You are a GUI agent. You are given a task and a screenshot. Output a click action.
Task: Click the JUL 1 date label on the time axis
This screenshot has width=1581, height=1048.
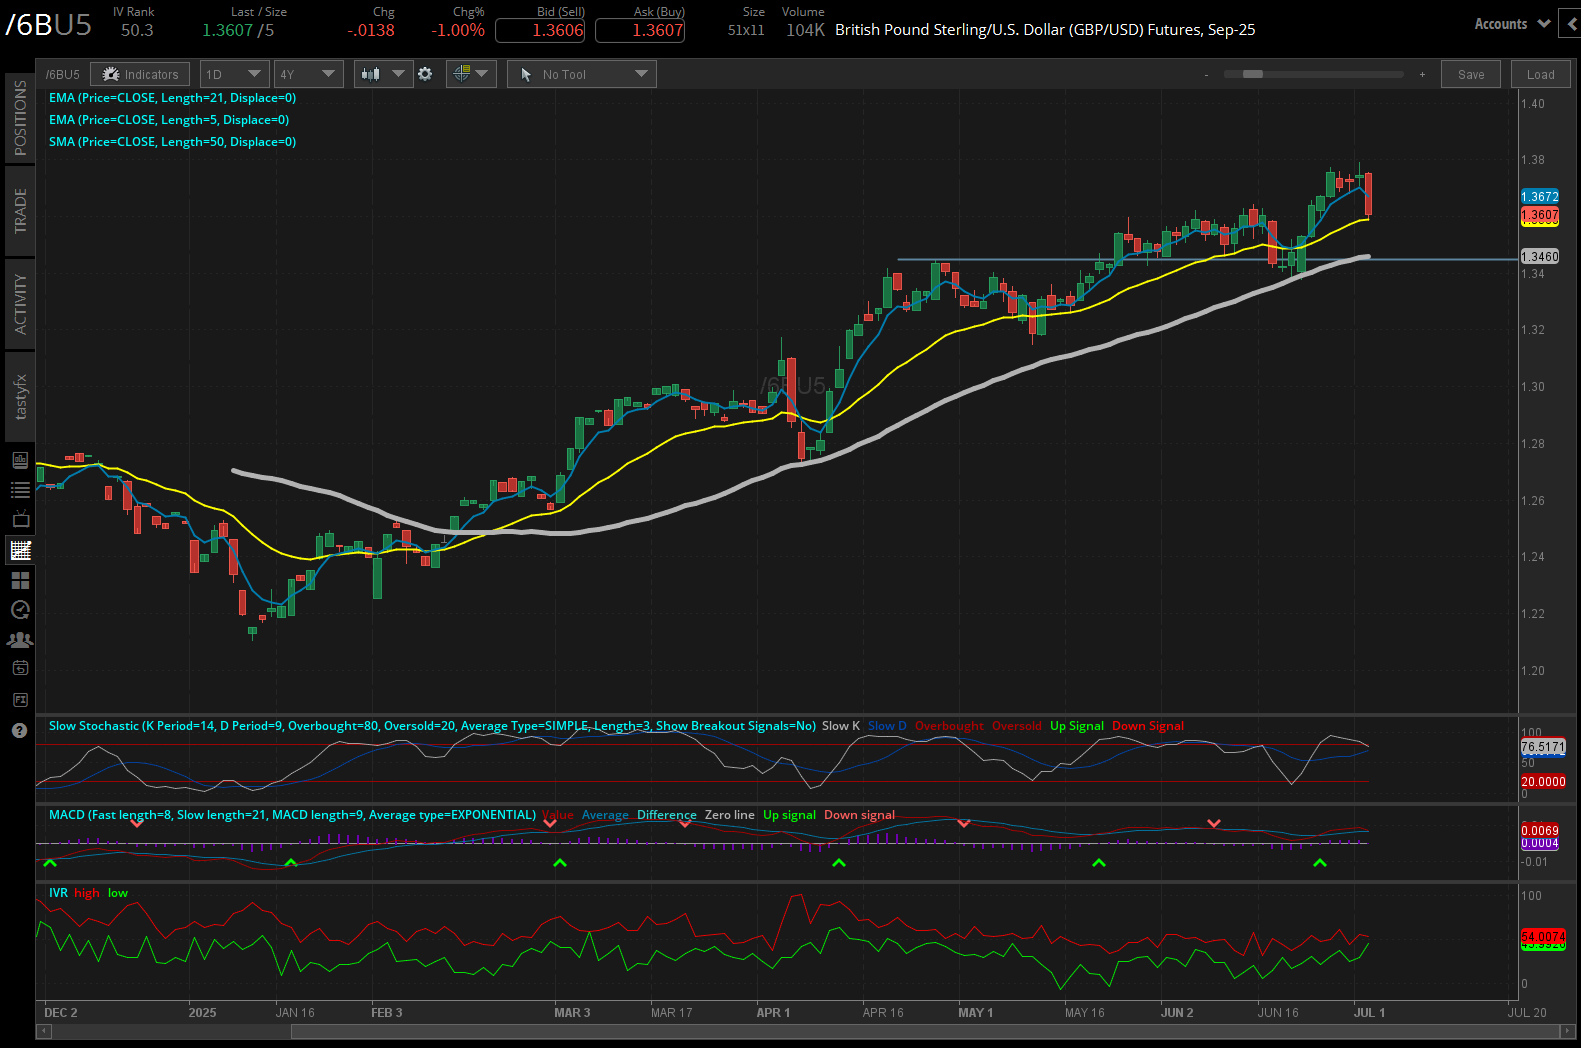point(1369,1013)
